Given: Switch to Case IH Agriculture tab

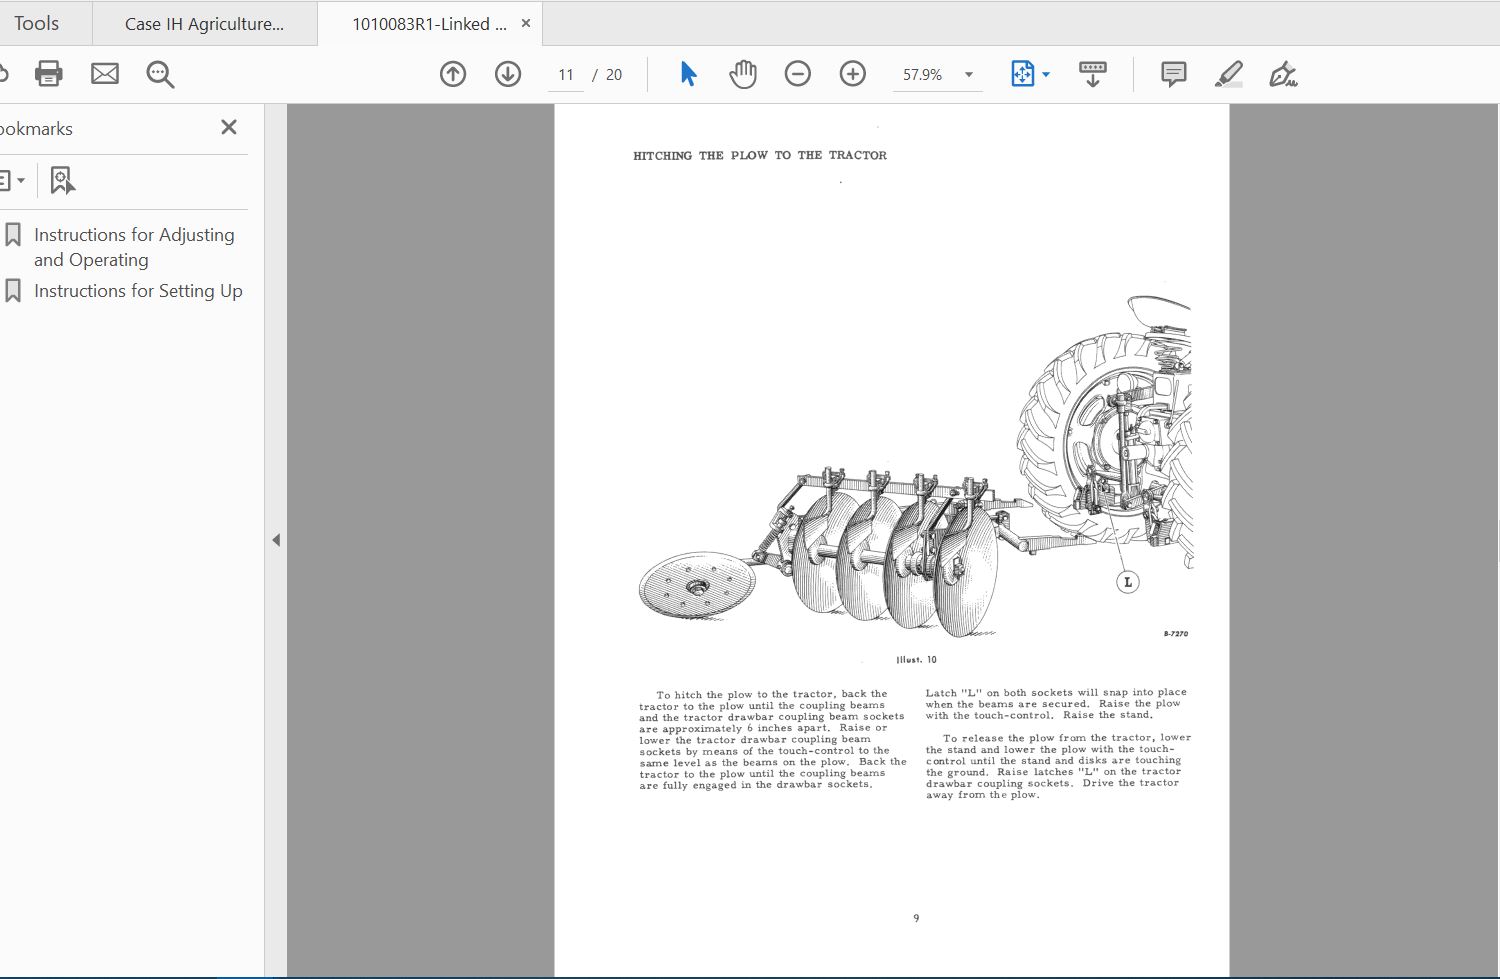Looking at the screenshot, I should [x=204, y=24].
